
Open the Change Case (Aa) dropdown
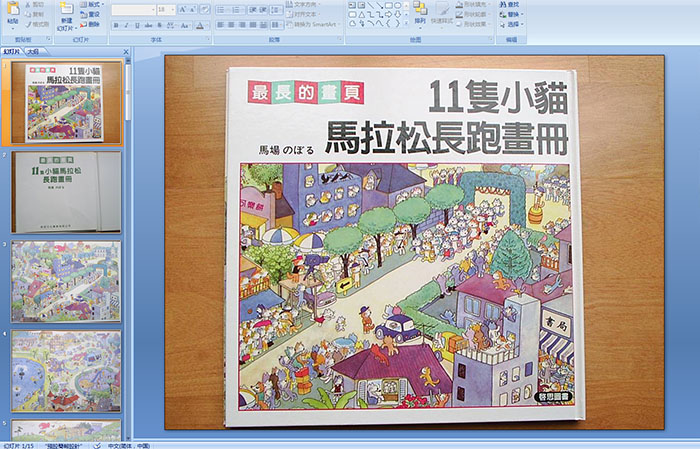[185, 25]
